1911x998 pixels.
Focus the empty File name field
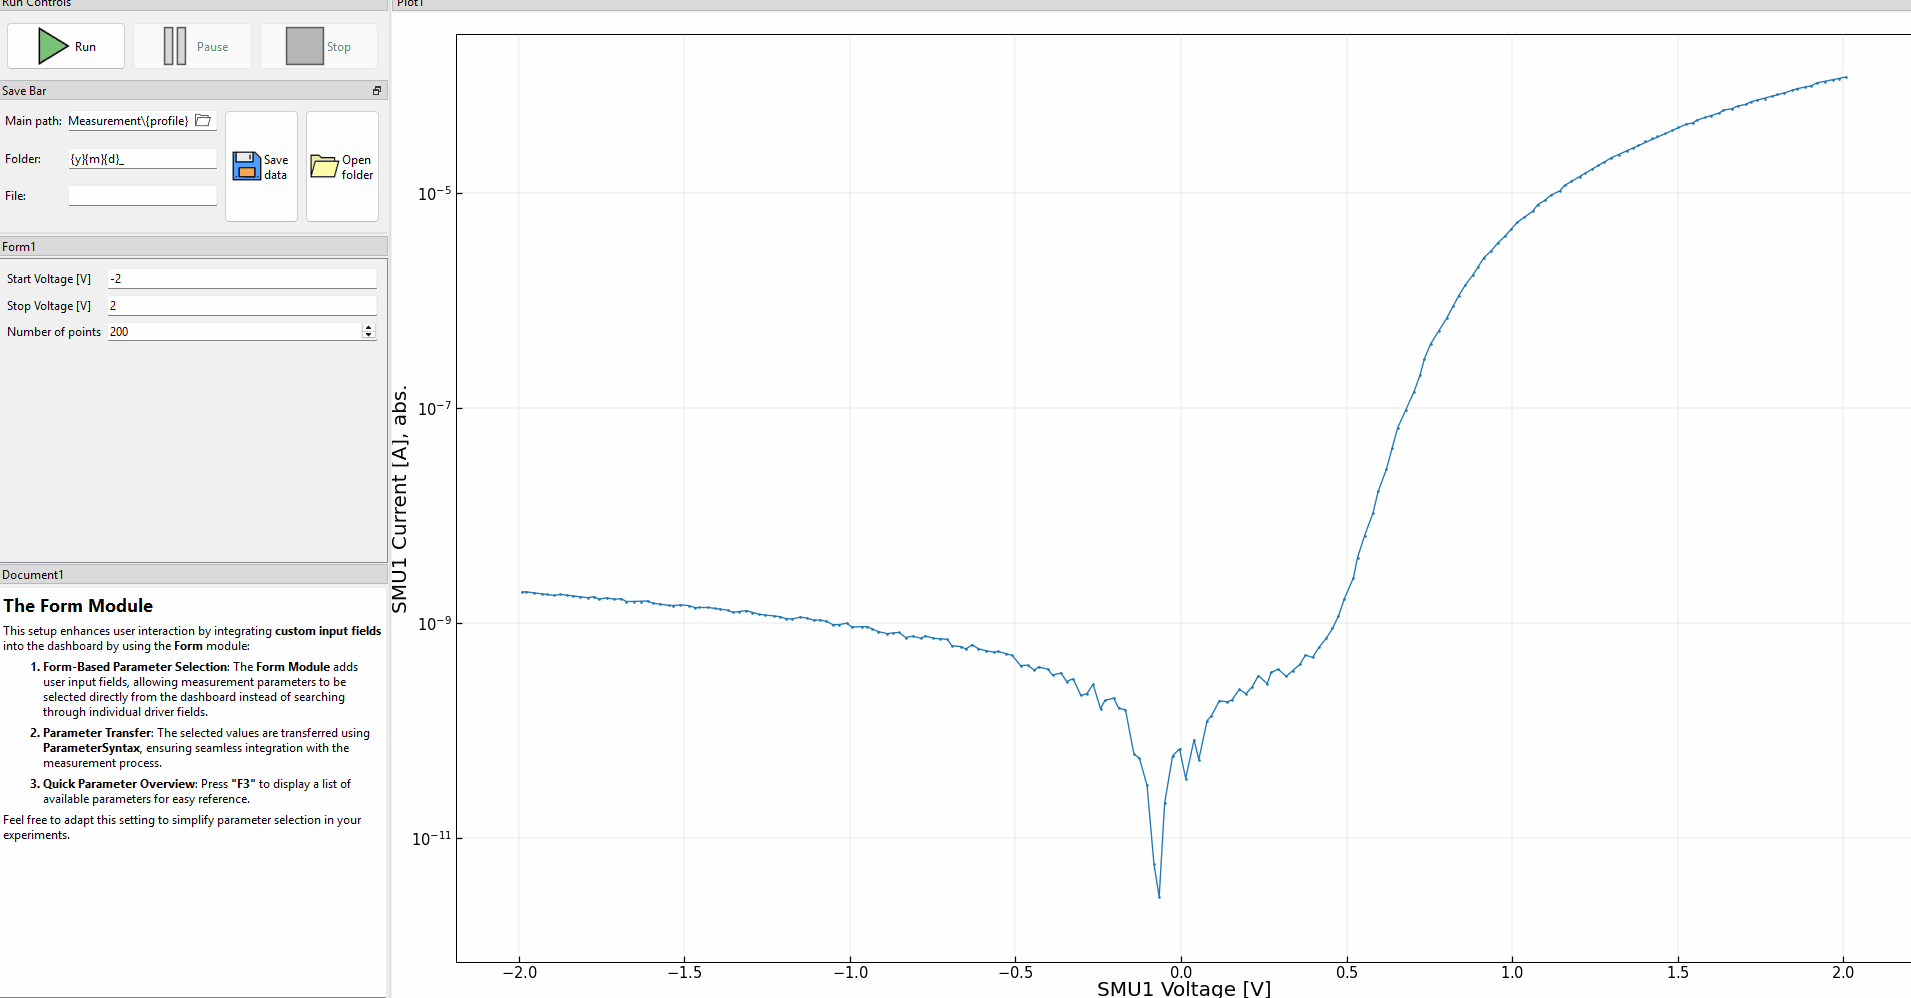point(142,196)
